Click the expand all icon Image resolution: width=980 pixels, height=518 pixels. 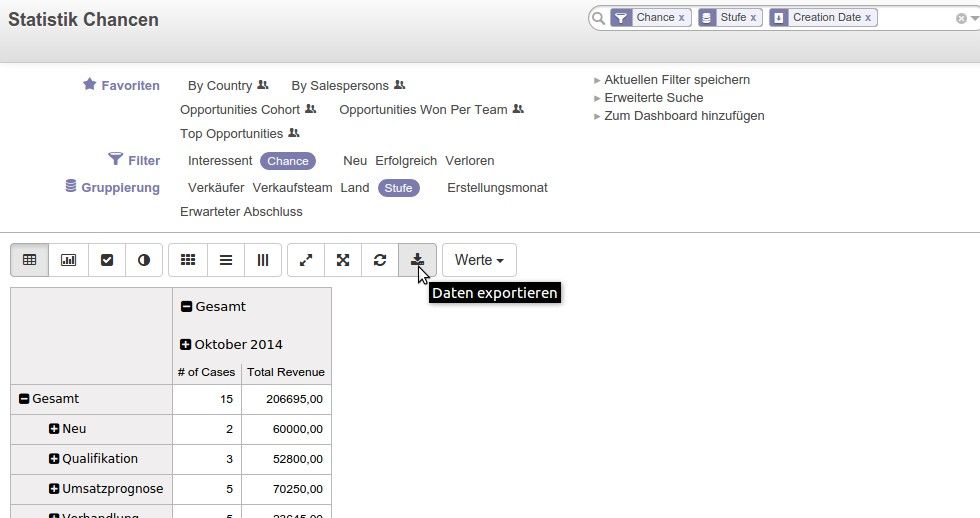343,260
